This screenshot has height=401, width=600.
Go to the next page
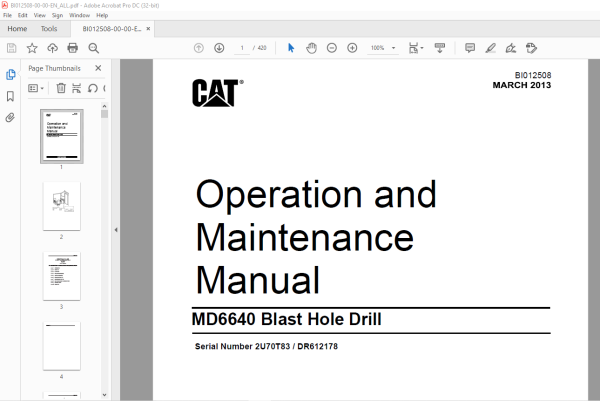pos(219,48)
